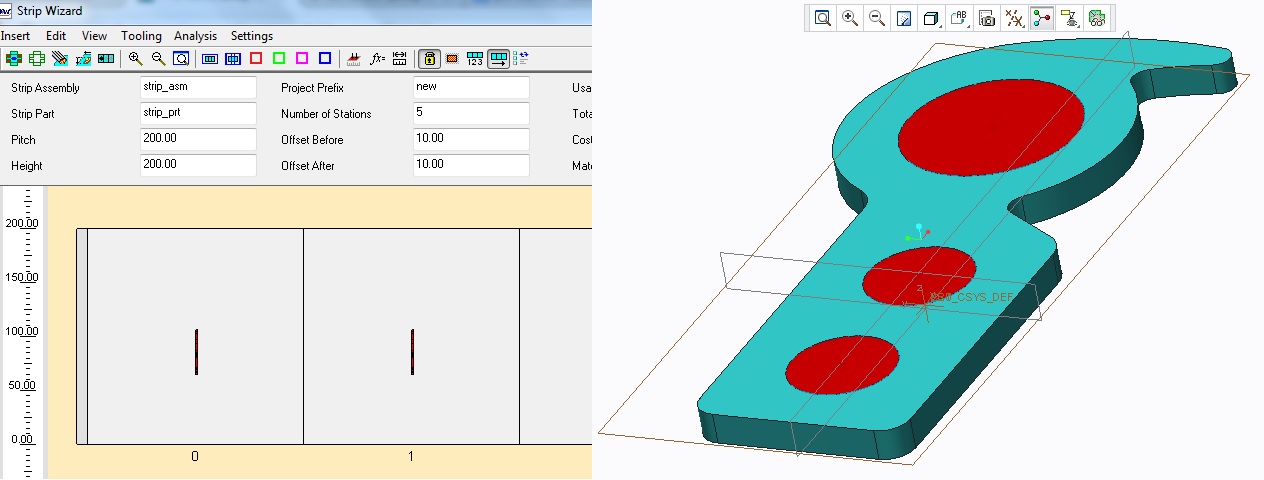Click the Strip Wizard title bar text
This screenshot has width=1264, height=480.
click(50, 11)
